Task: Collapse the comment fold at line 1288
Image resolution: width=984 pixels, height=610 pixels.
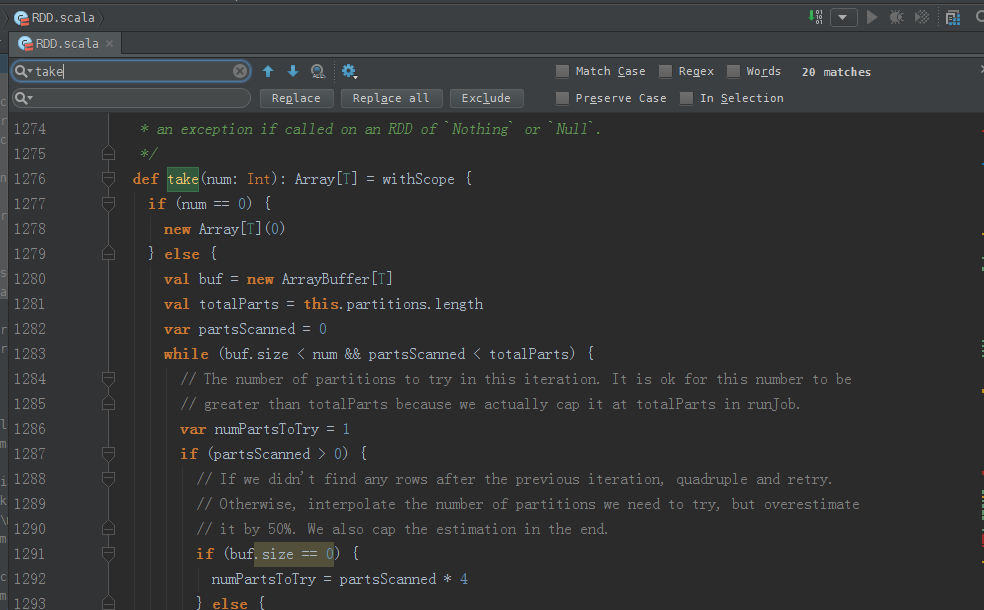Action: tap(109, 478)
